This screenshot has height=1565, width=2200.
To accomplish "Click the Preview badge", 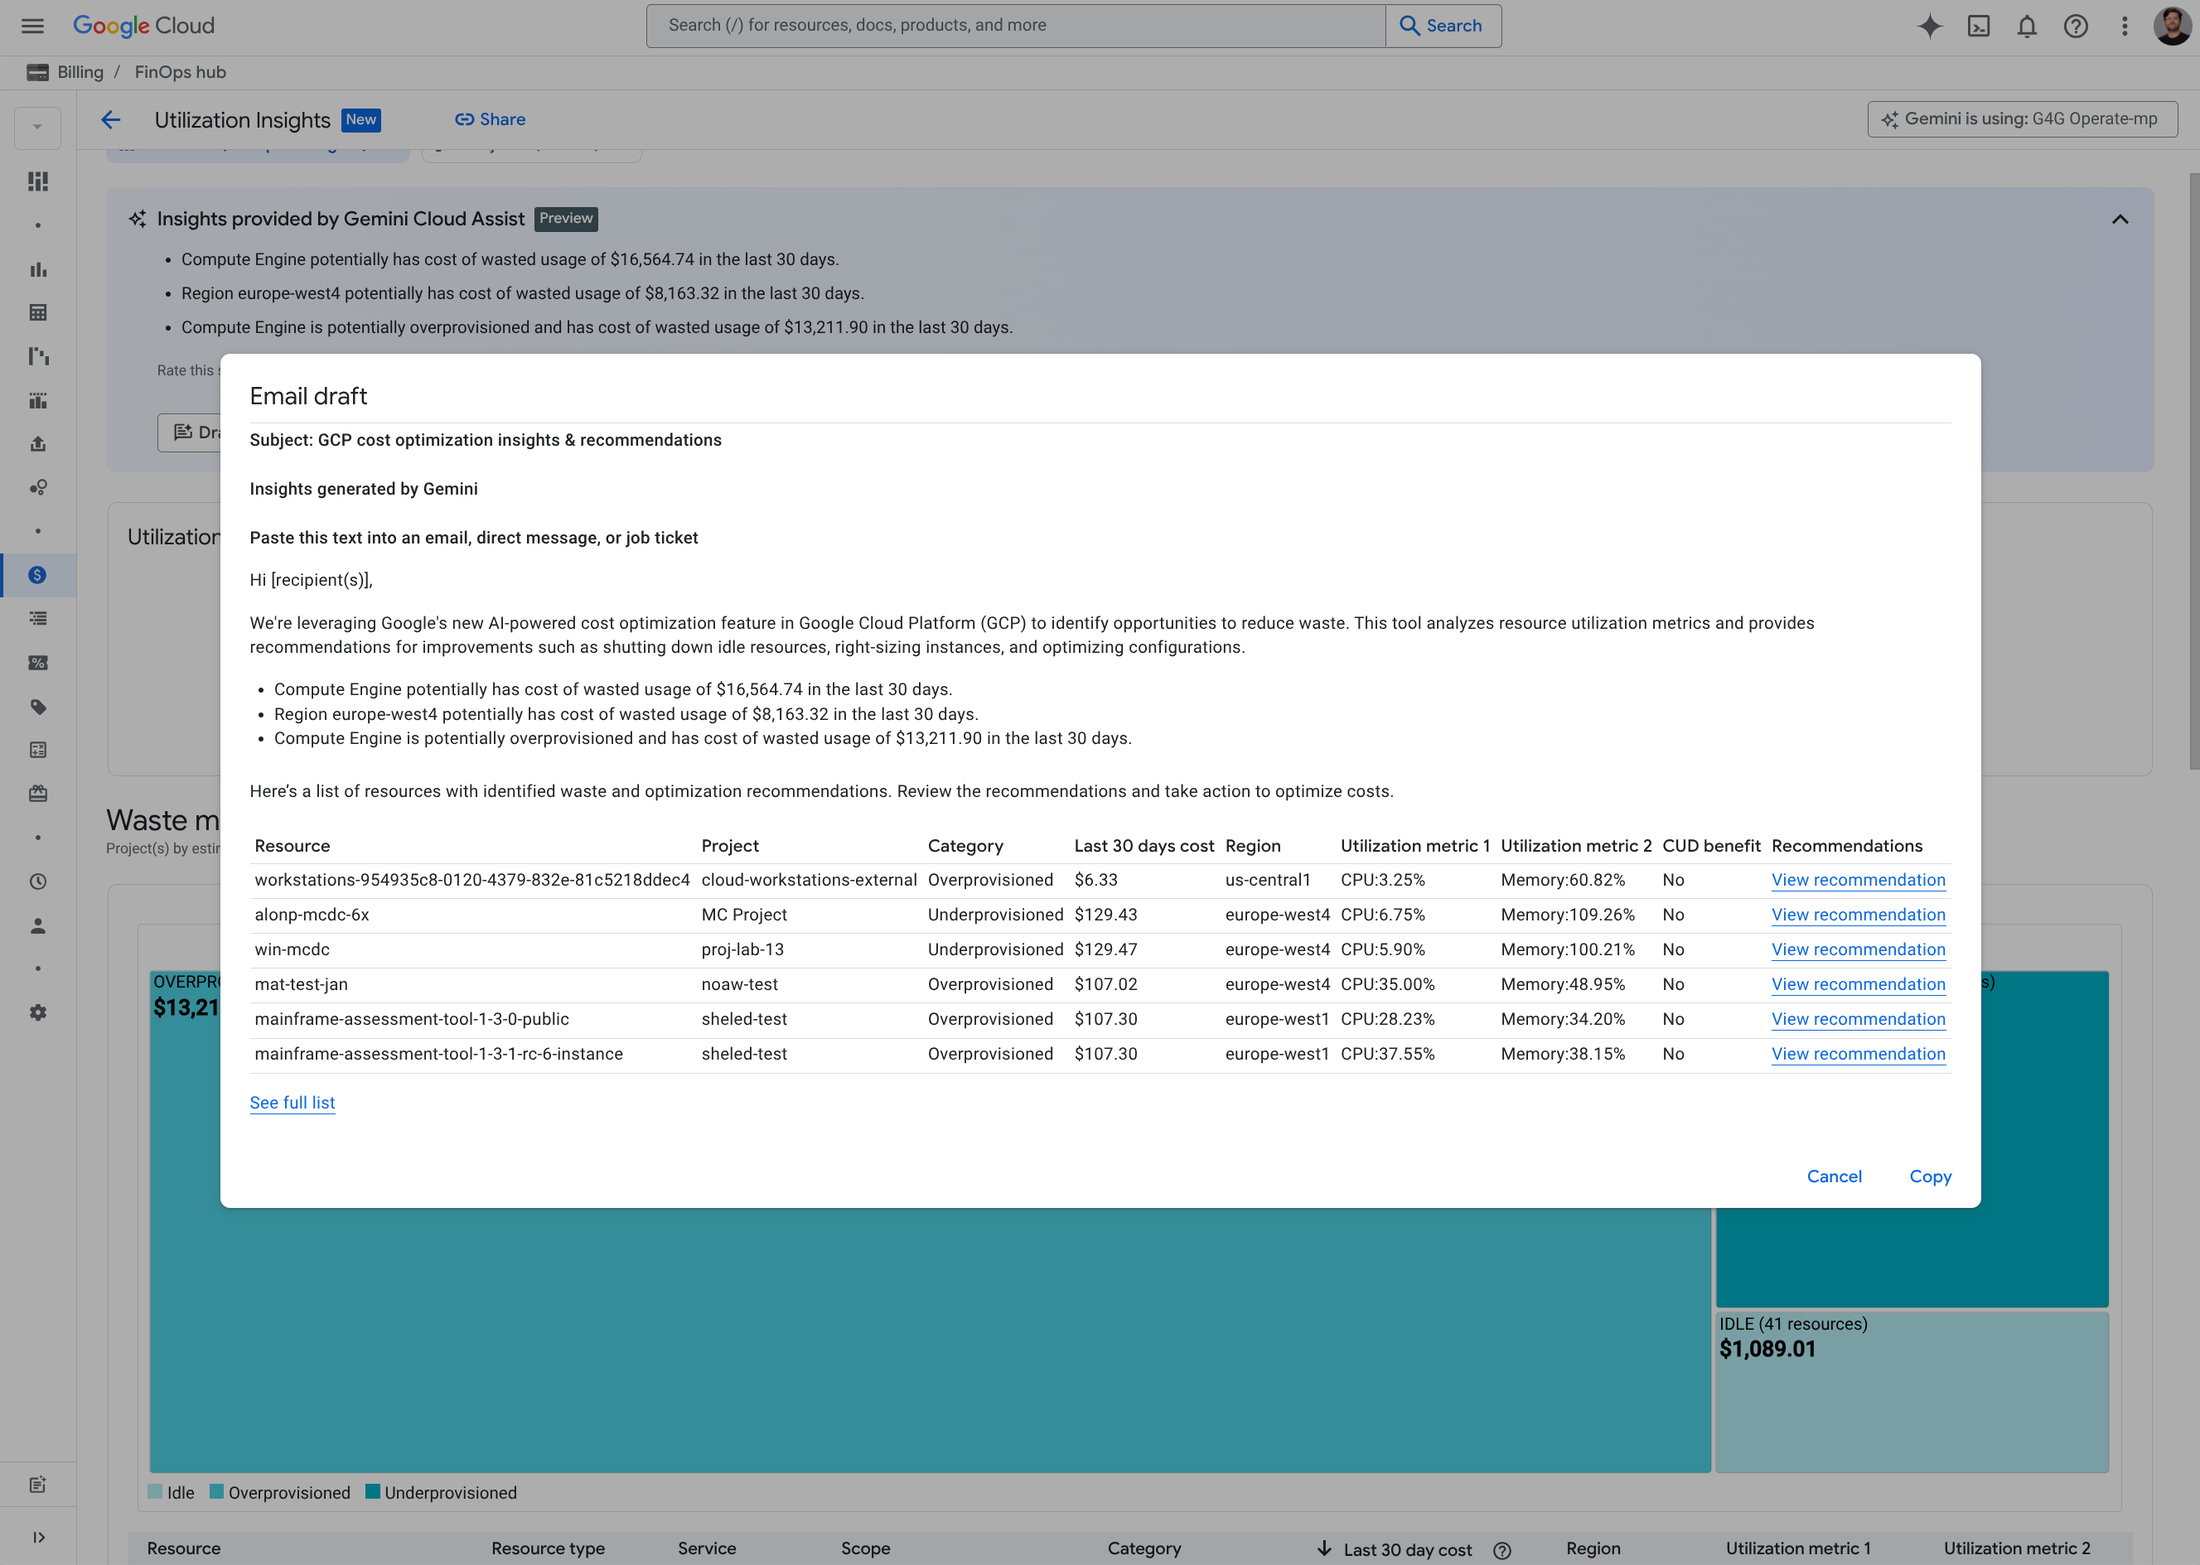I will [566, 219].
